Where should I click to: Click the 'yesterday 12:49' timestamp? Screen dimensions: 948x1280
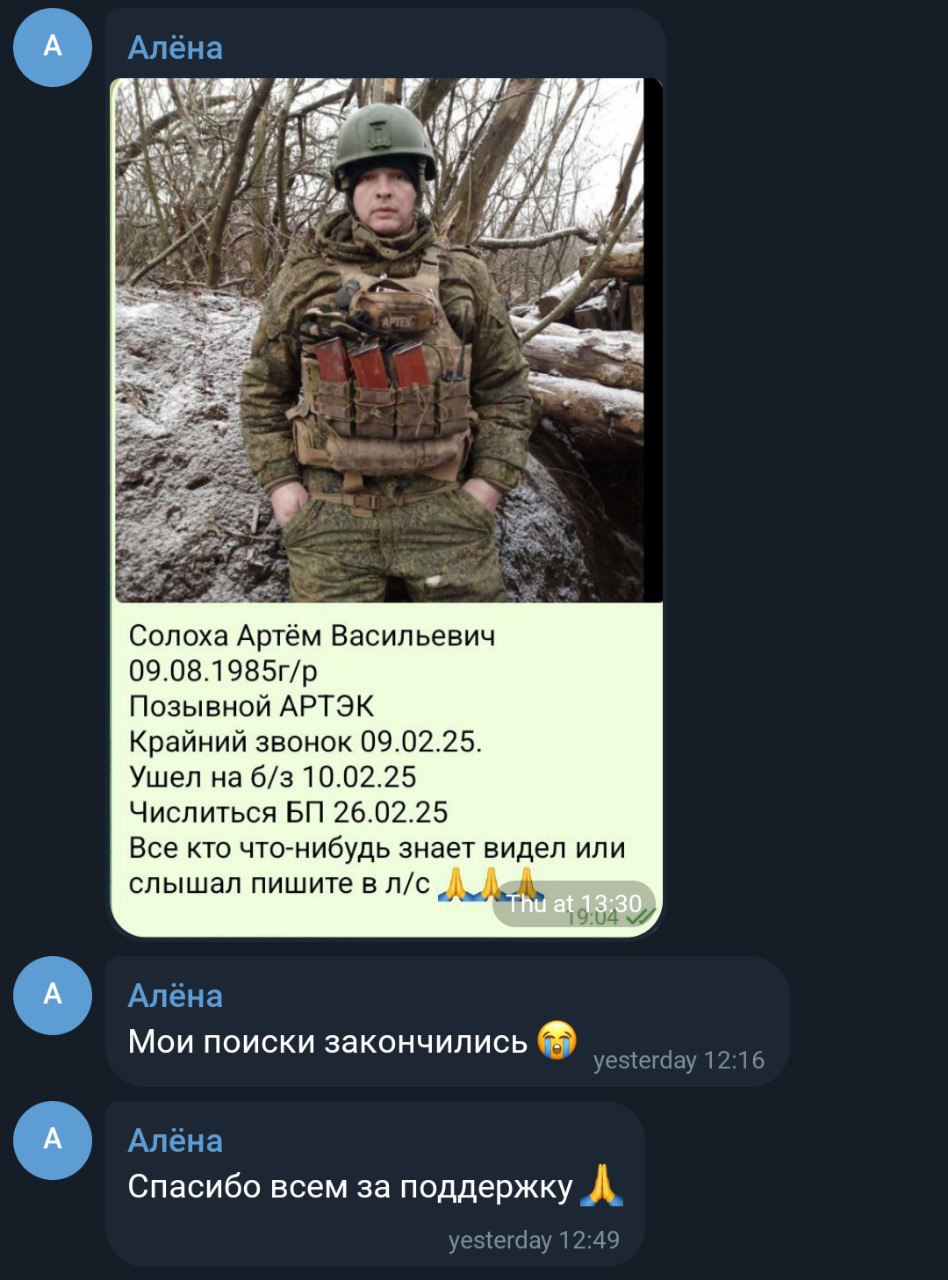pyautogui.click(x=534, y=1241)
